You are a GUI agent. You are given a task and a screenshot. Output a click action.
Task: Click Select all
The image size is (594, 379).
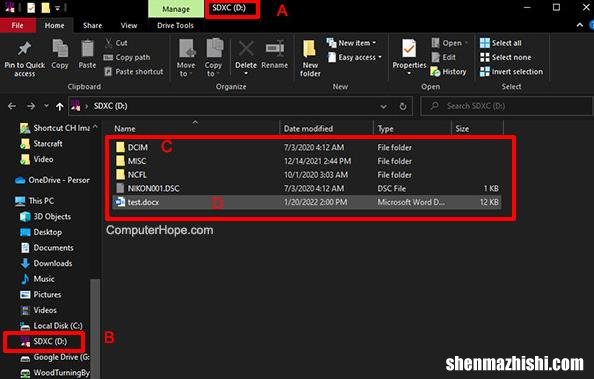click(x=500, y=43)
